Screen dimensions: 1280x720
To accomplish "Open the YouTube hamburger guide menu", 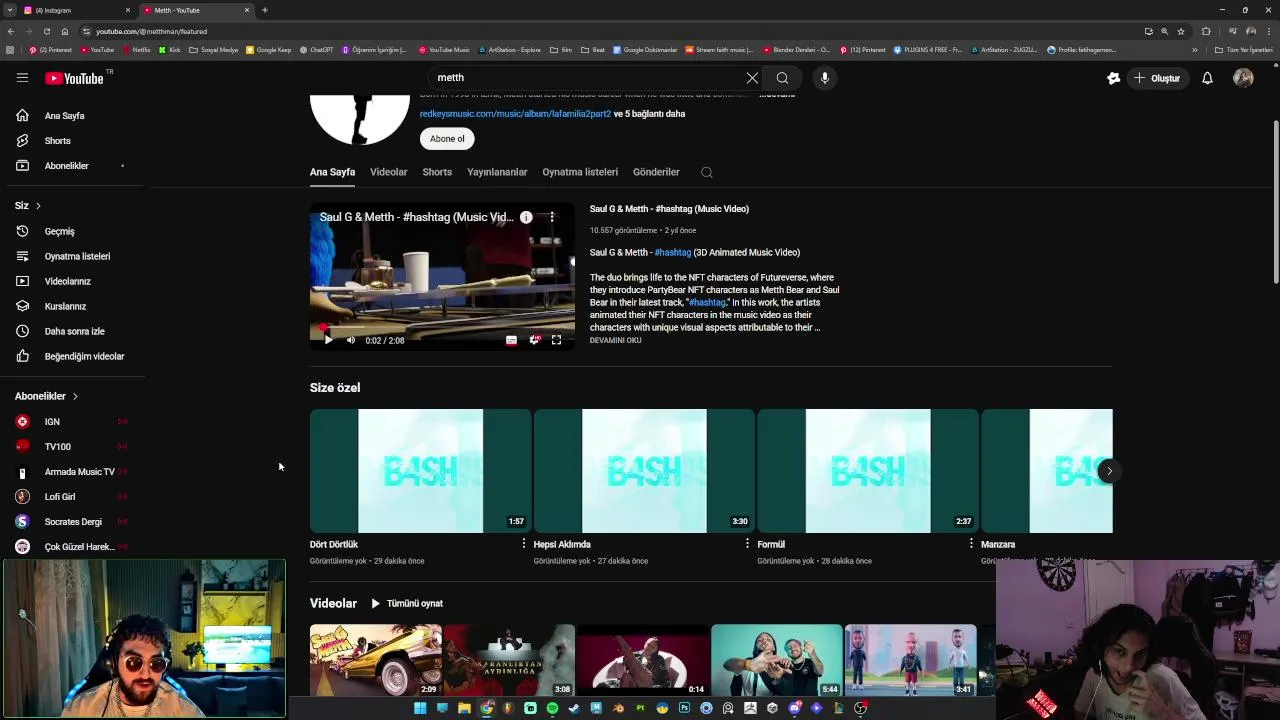I will [22, 77].
